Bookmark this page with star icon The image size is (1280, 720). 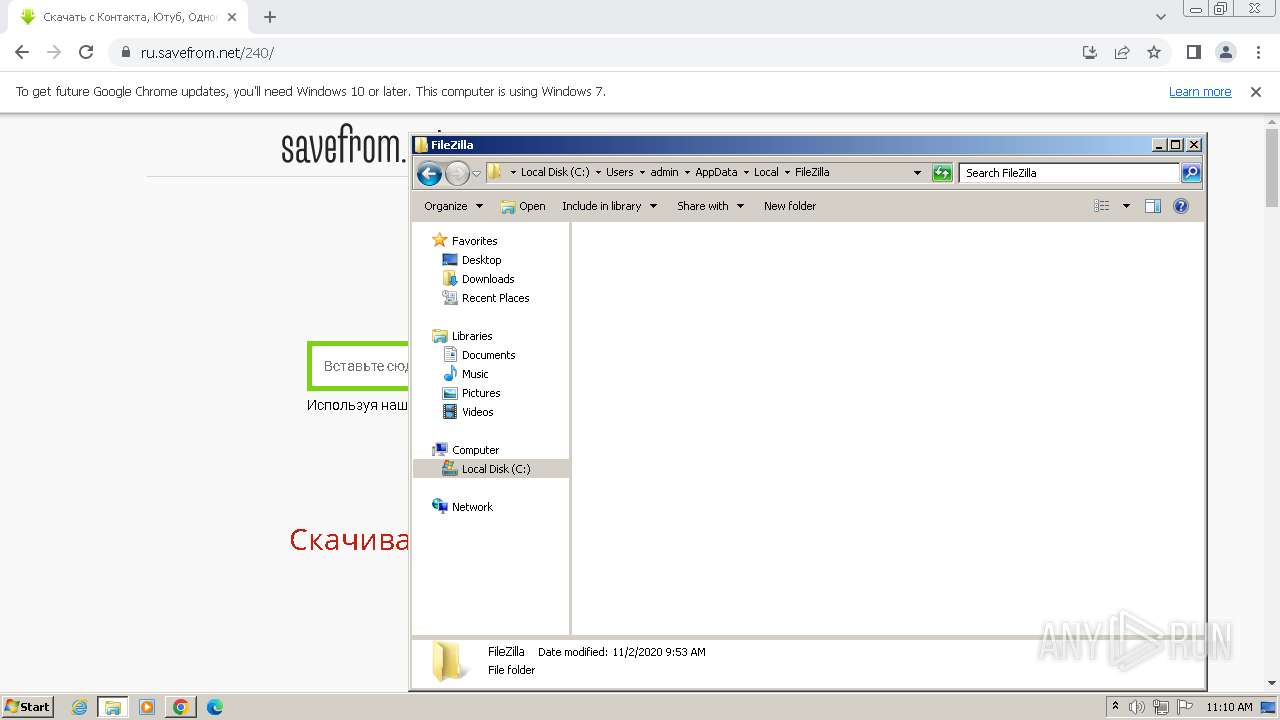click(1154, 52)
